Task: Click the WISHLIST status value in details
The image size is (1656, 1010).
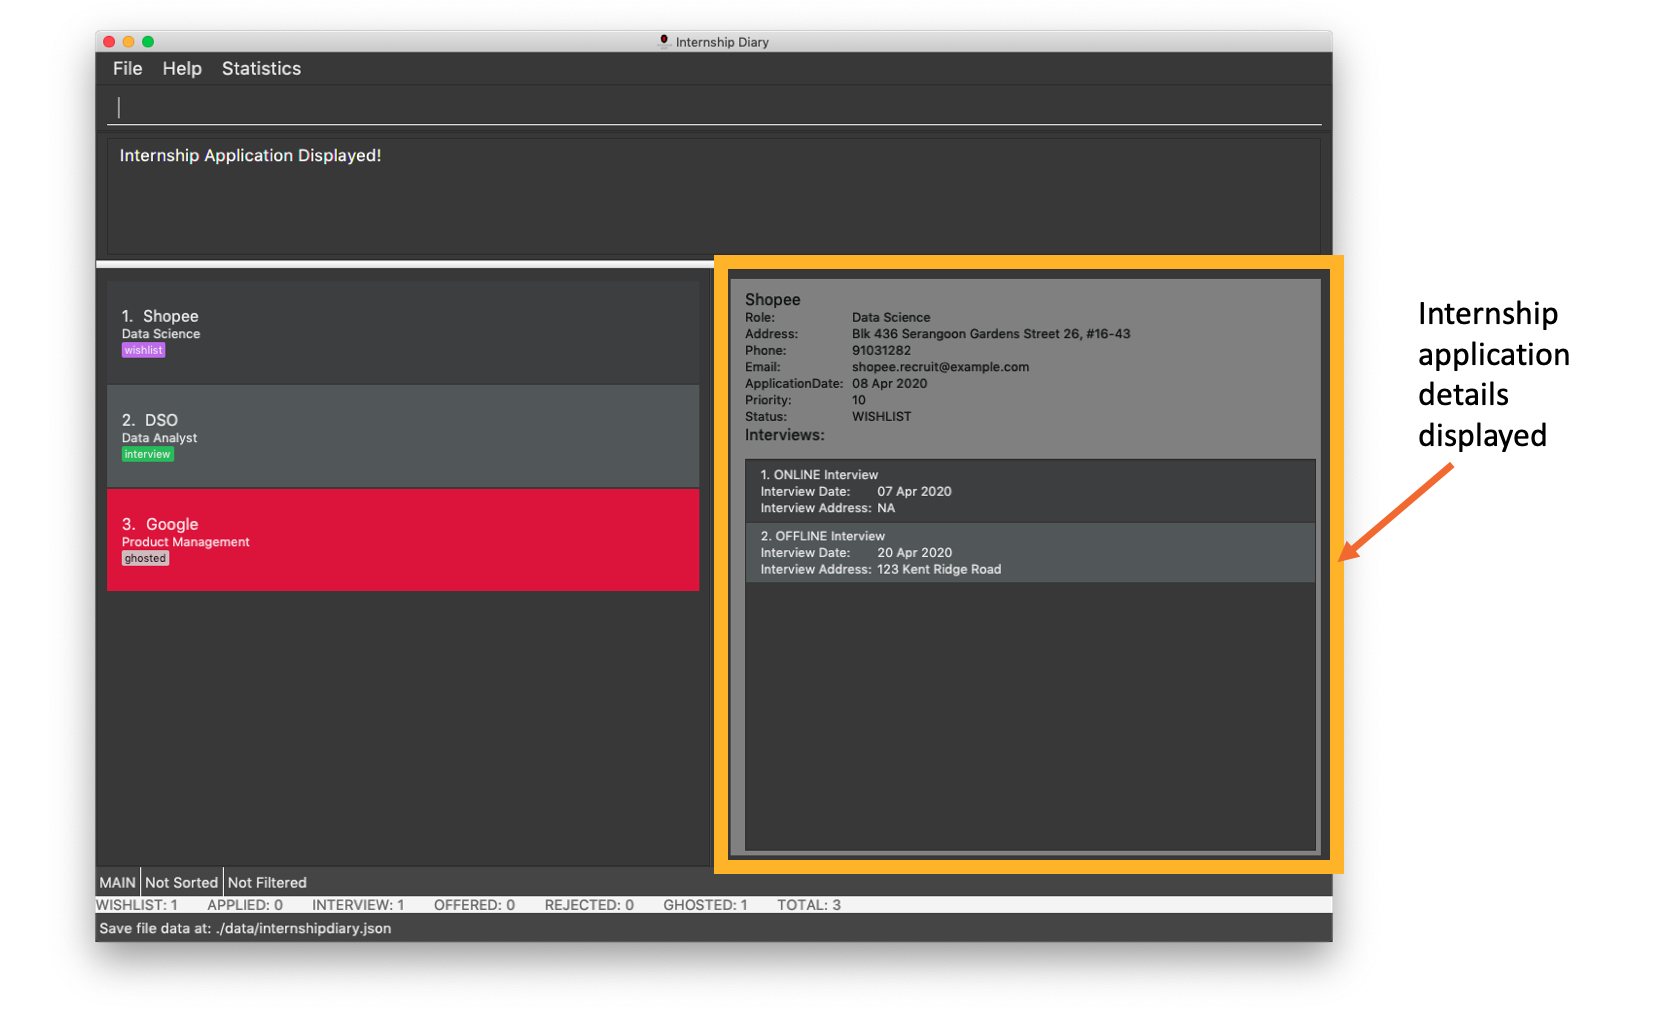Action: 881,416
